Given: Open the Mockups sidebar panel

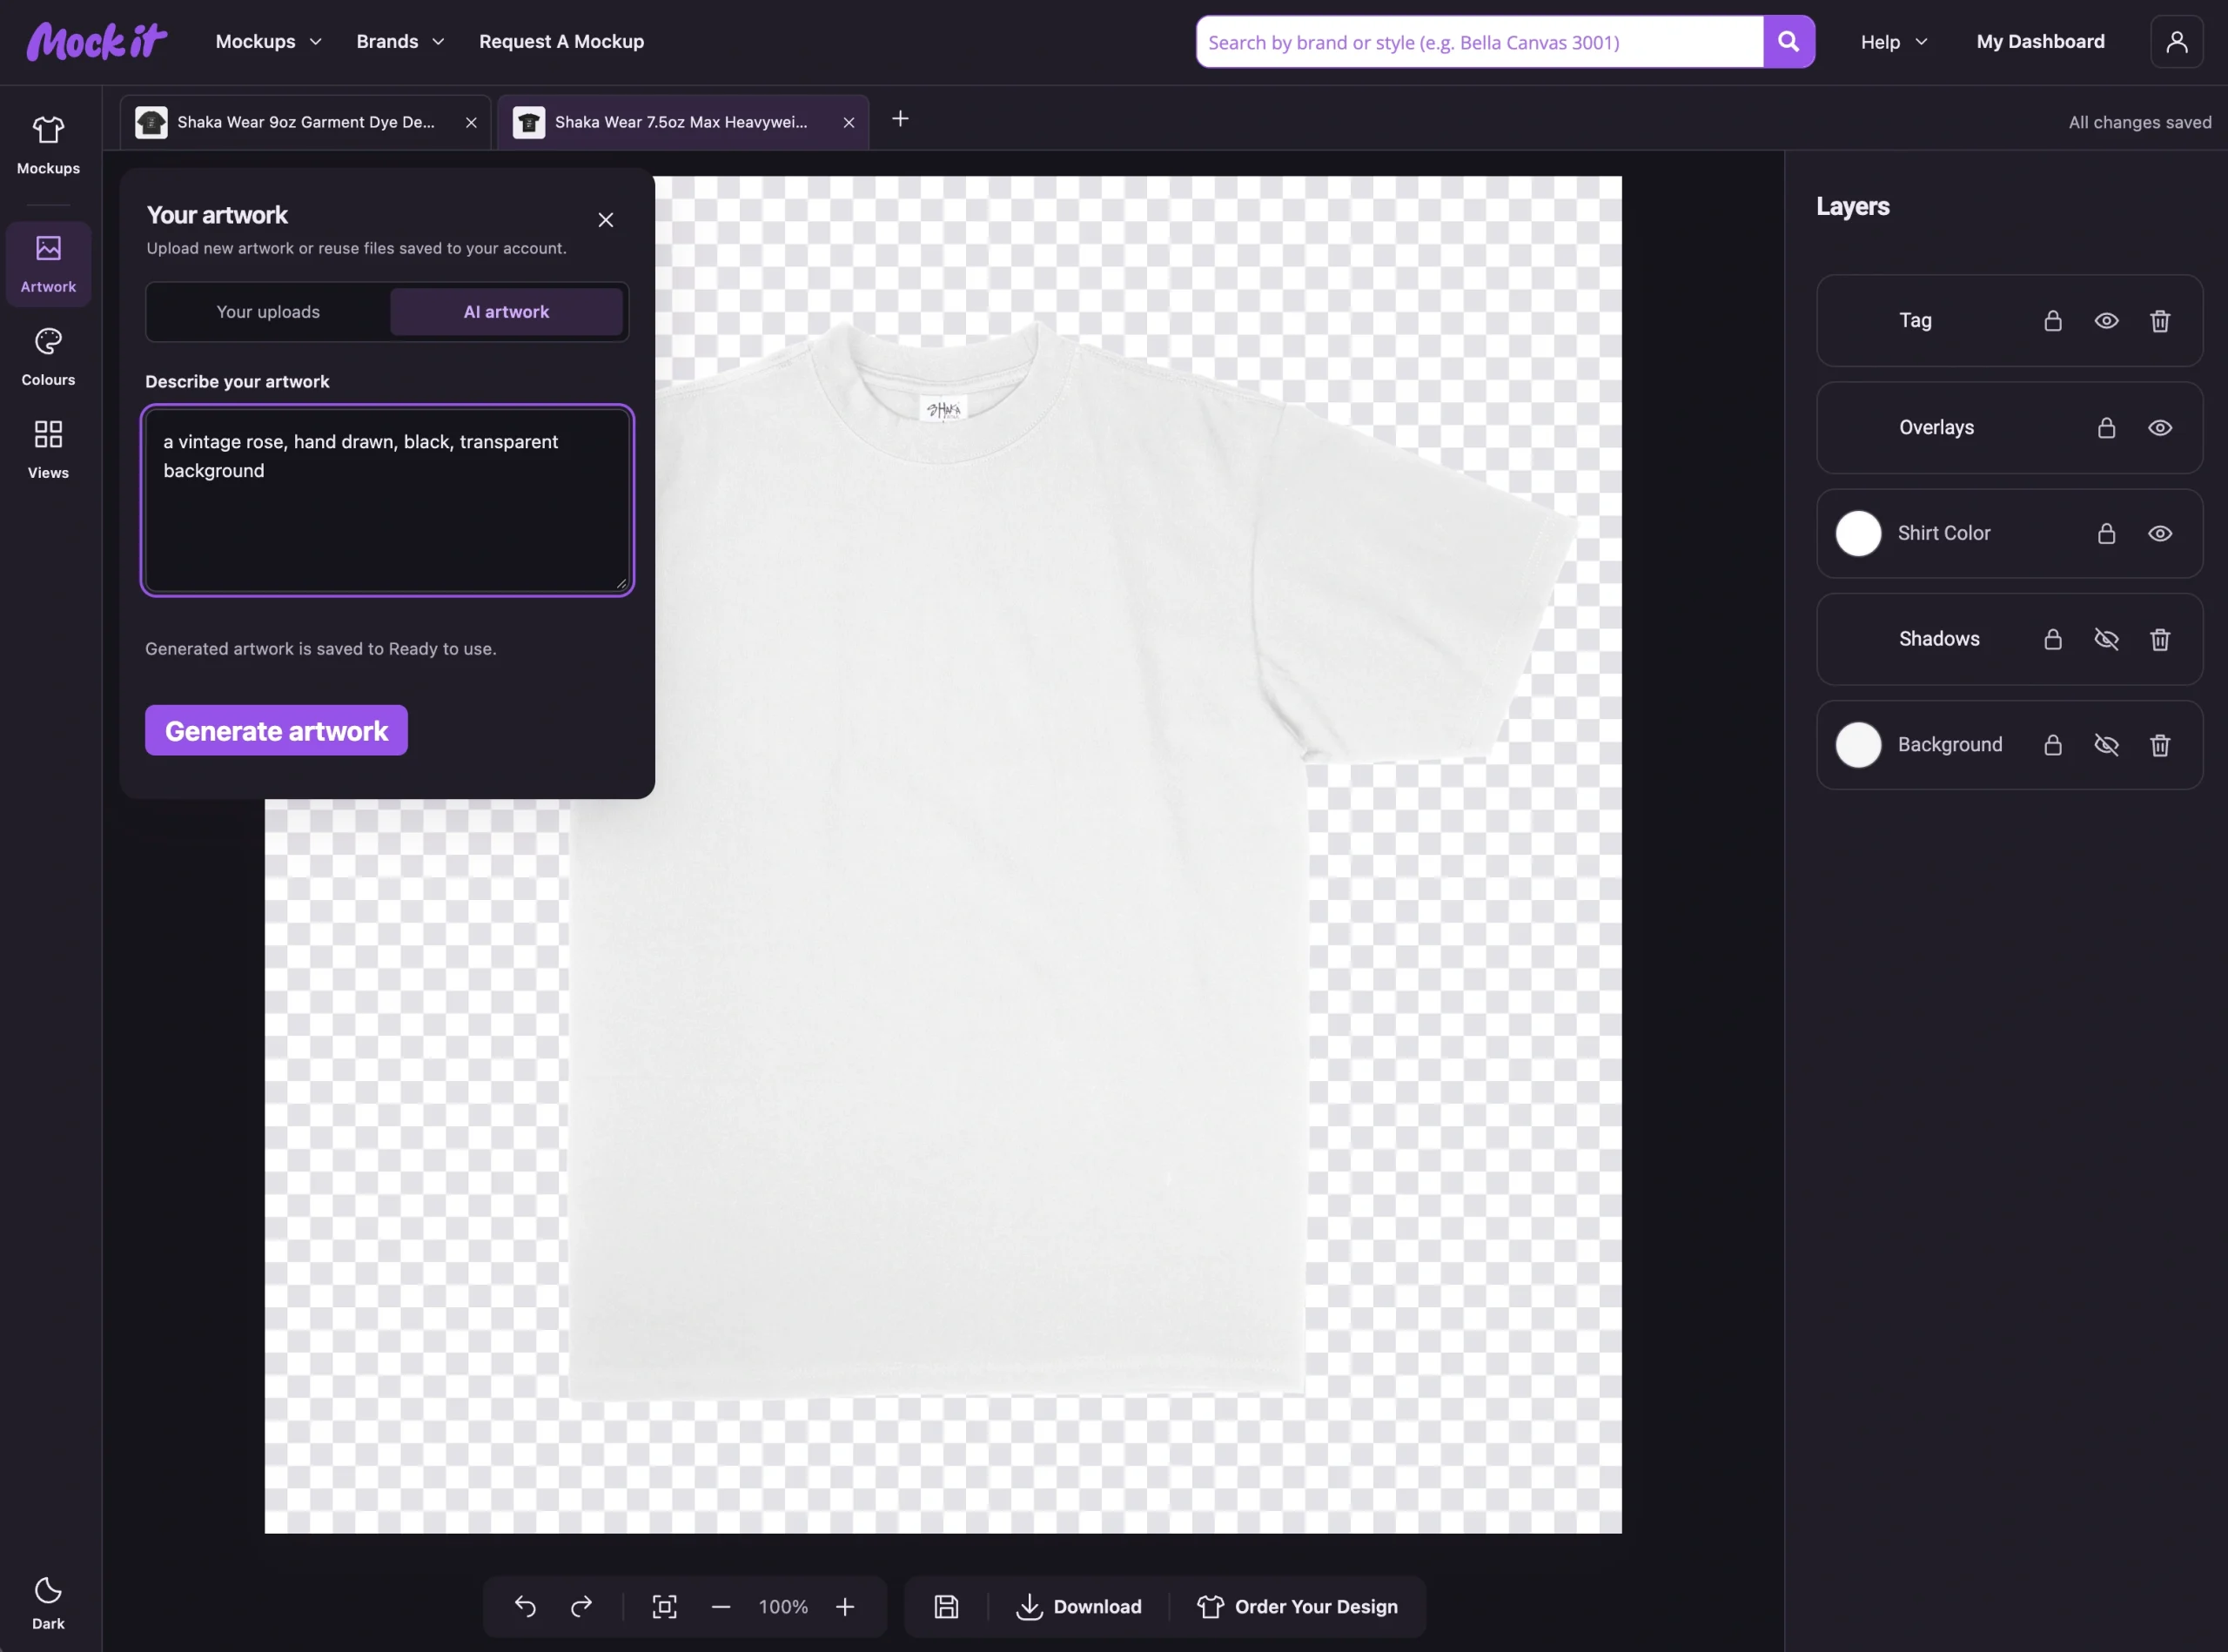Looking at the screenshot, I should (x=48, y=145).
